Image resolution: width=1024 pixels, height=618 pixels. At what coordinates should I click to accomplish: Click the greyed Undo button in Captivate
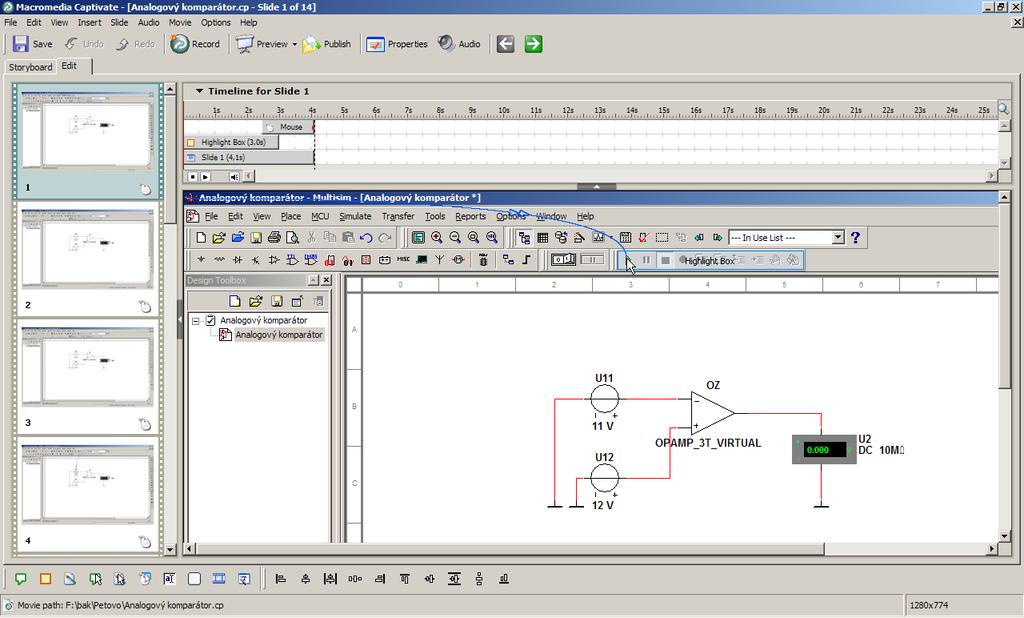tap(84, 44)
